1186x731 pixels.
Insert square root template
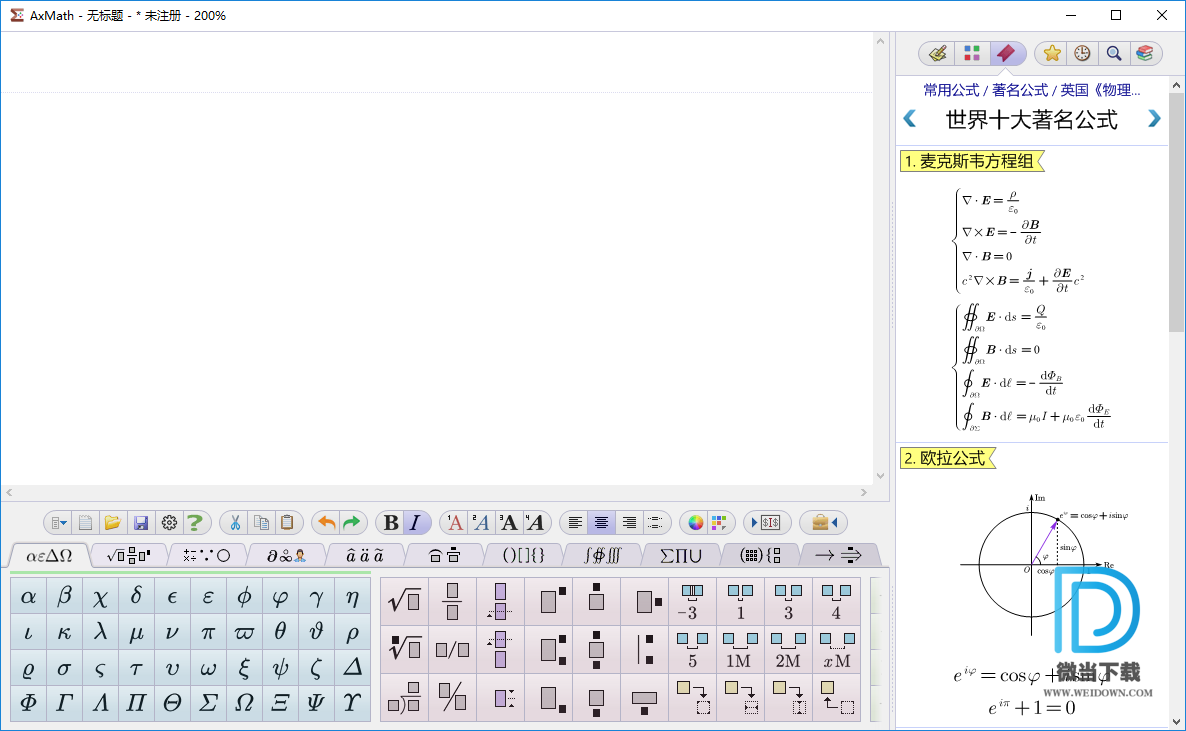(405, 602)
